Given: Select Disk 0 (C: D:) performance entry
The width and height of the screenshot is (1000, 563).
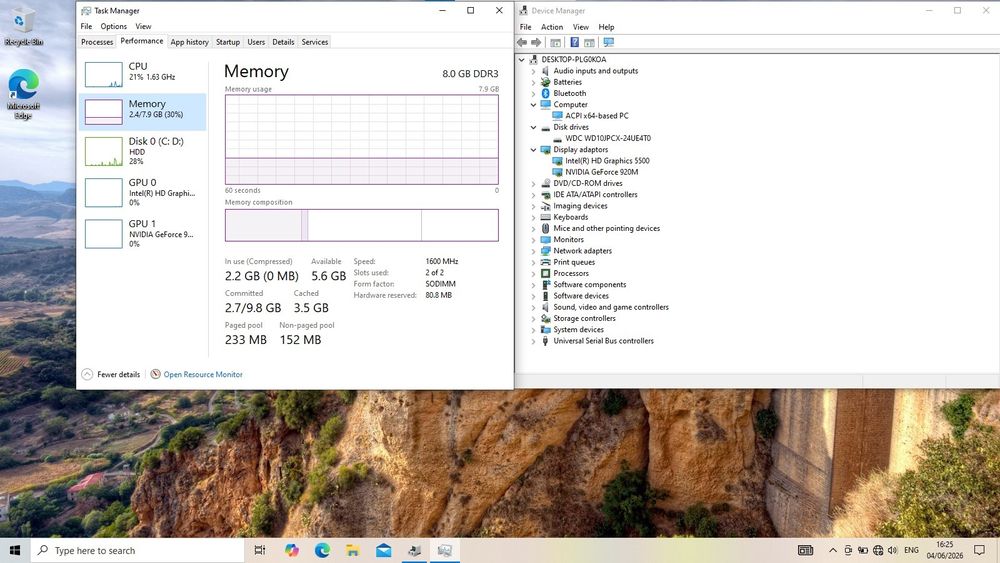Looking at the screenshot, I should 142,152.
